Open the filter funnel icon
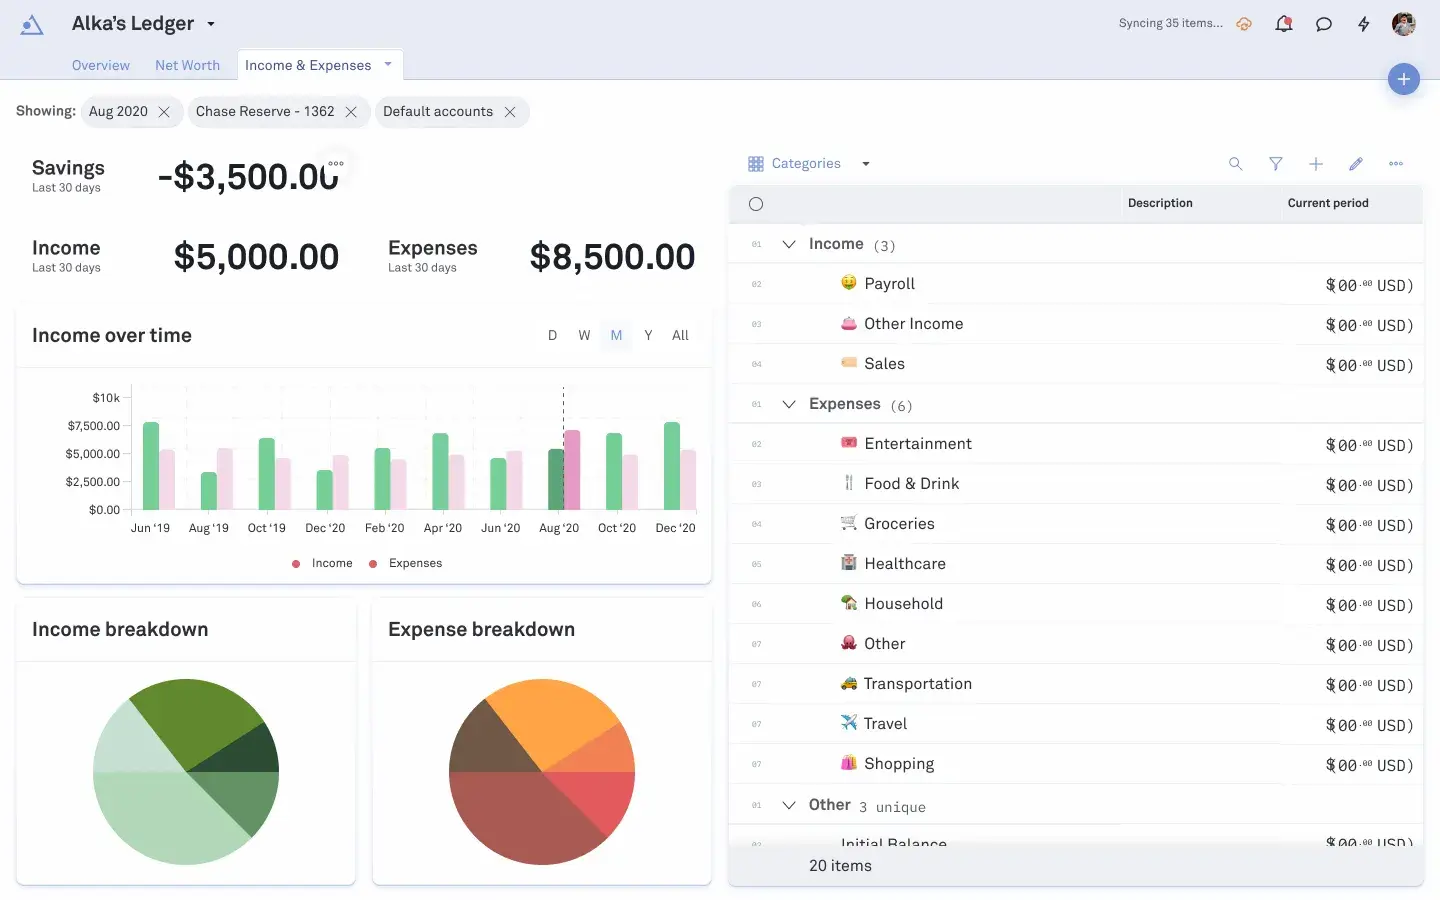1440x900 pixels. coord(1276,164)
